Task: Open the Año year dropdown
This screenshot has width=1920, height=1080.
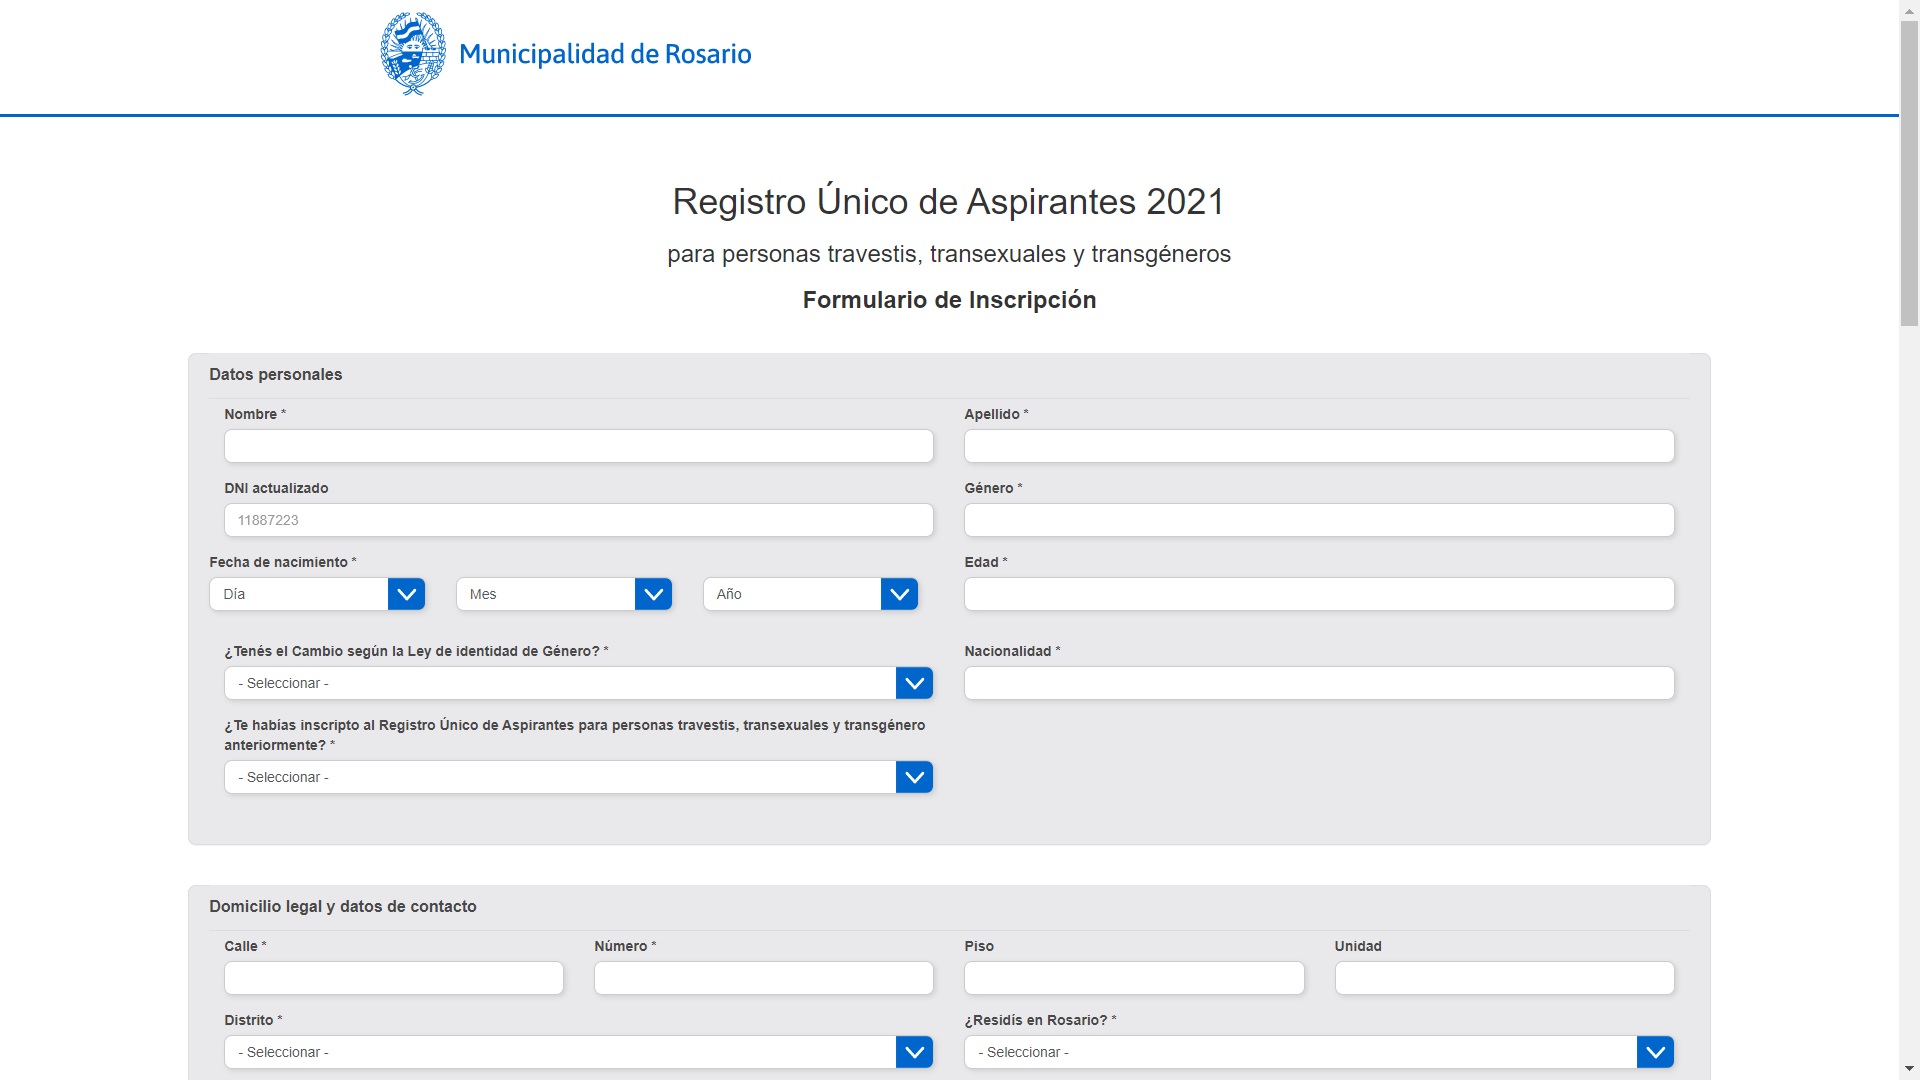Action: click(810, 594)
